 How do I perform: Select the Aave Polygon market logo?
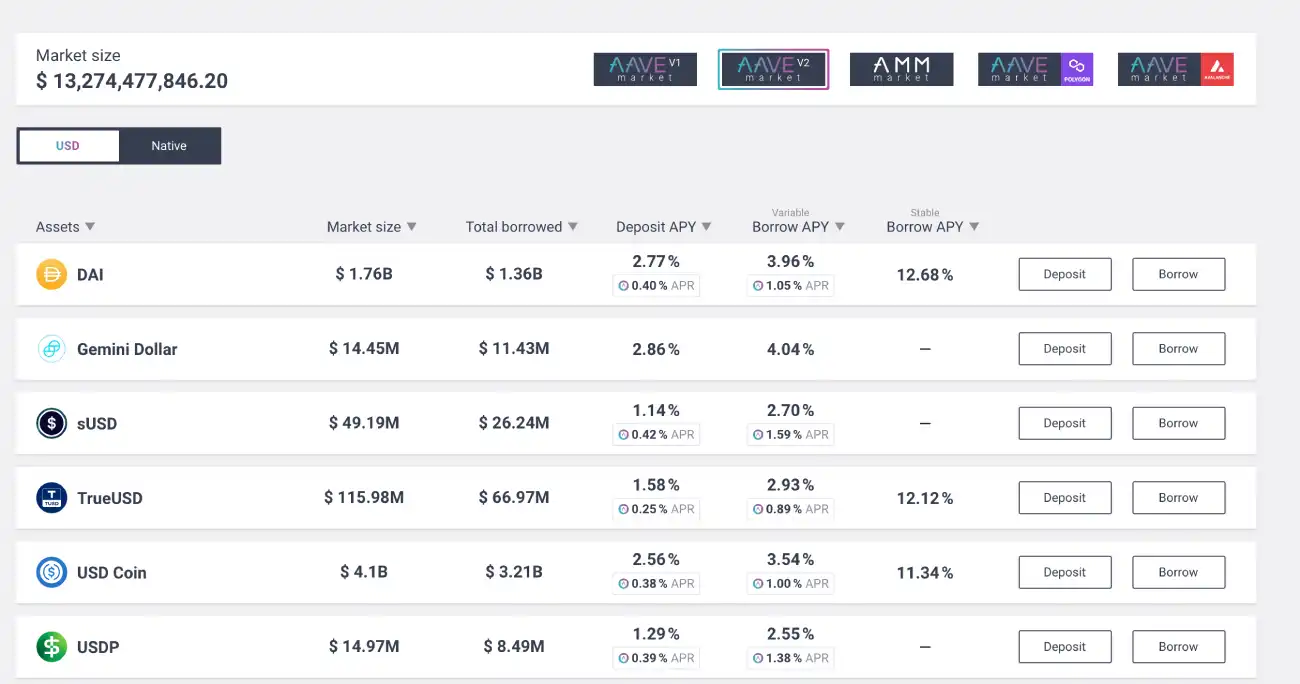tap(1035, 69)
